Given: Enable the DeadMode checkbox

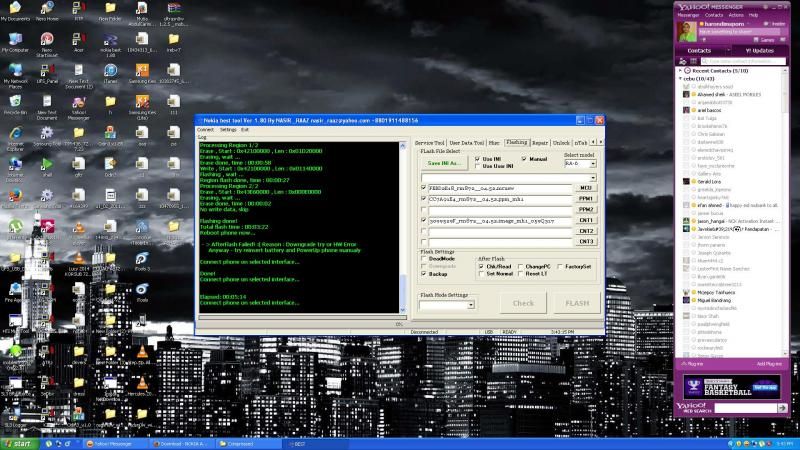Looking at the screenshot, I should tap(425, 258).
